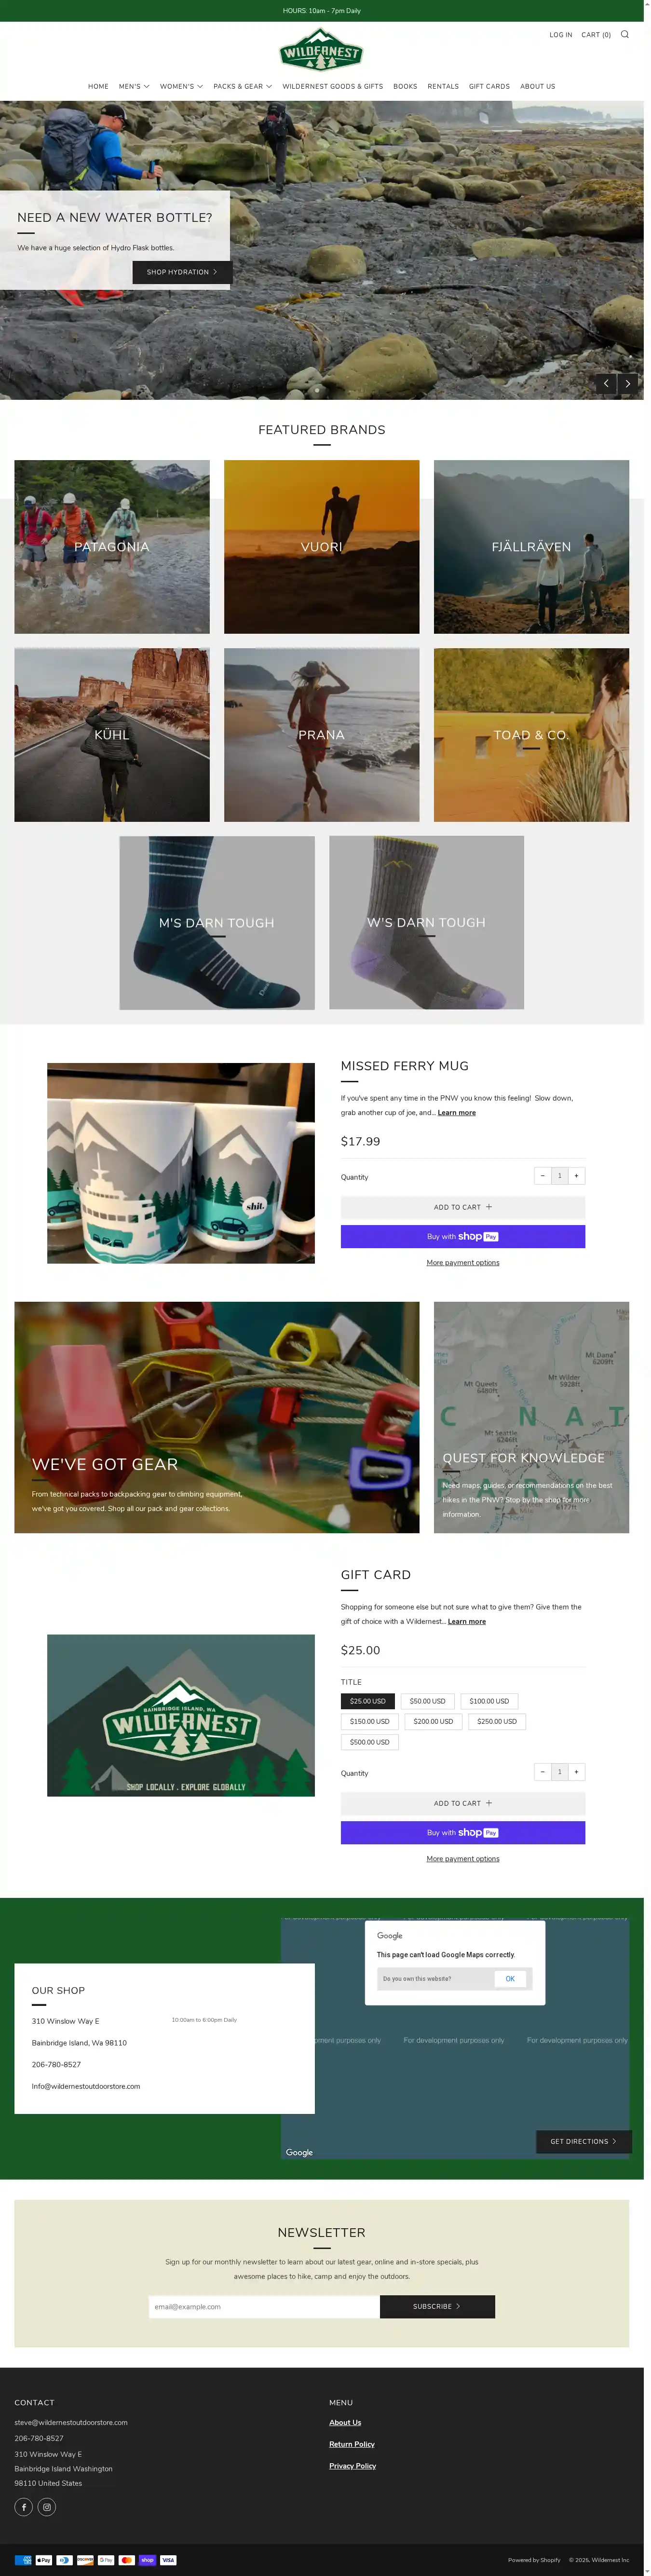
Task: Click the SHOP HYDRATION button
Action: pyautogui.click(x=182, y=272)
